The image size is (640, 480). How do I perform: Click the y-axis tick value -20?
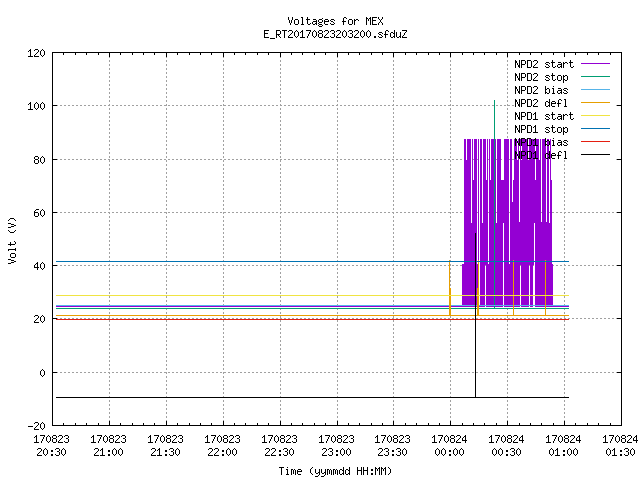(x=36, y=427)
